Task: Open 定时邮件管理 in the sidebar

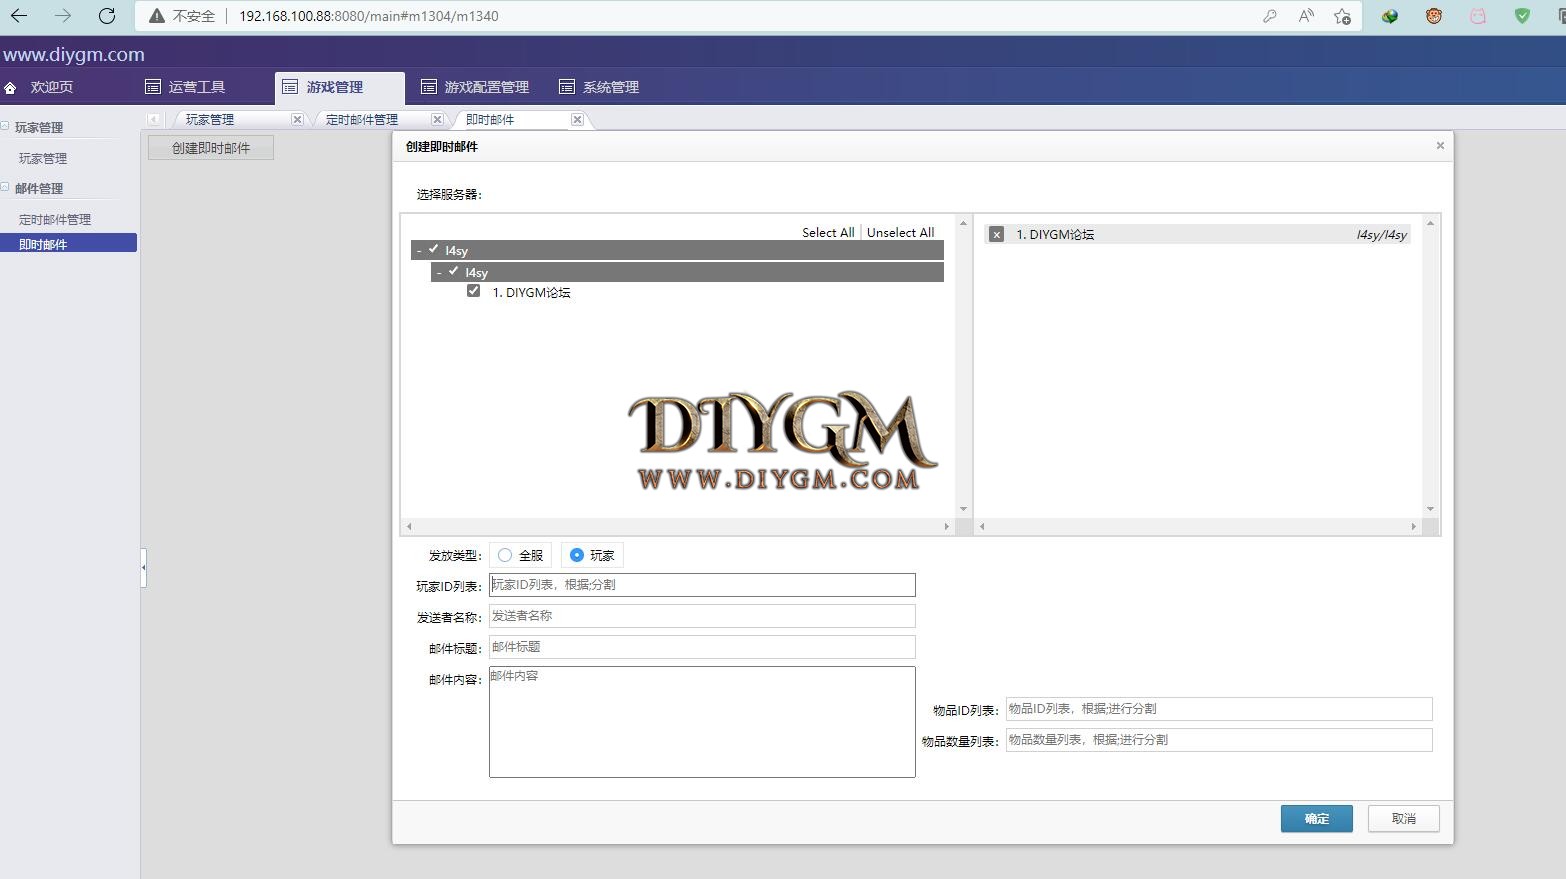Action: 55,219
